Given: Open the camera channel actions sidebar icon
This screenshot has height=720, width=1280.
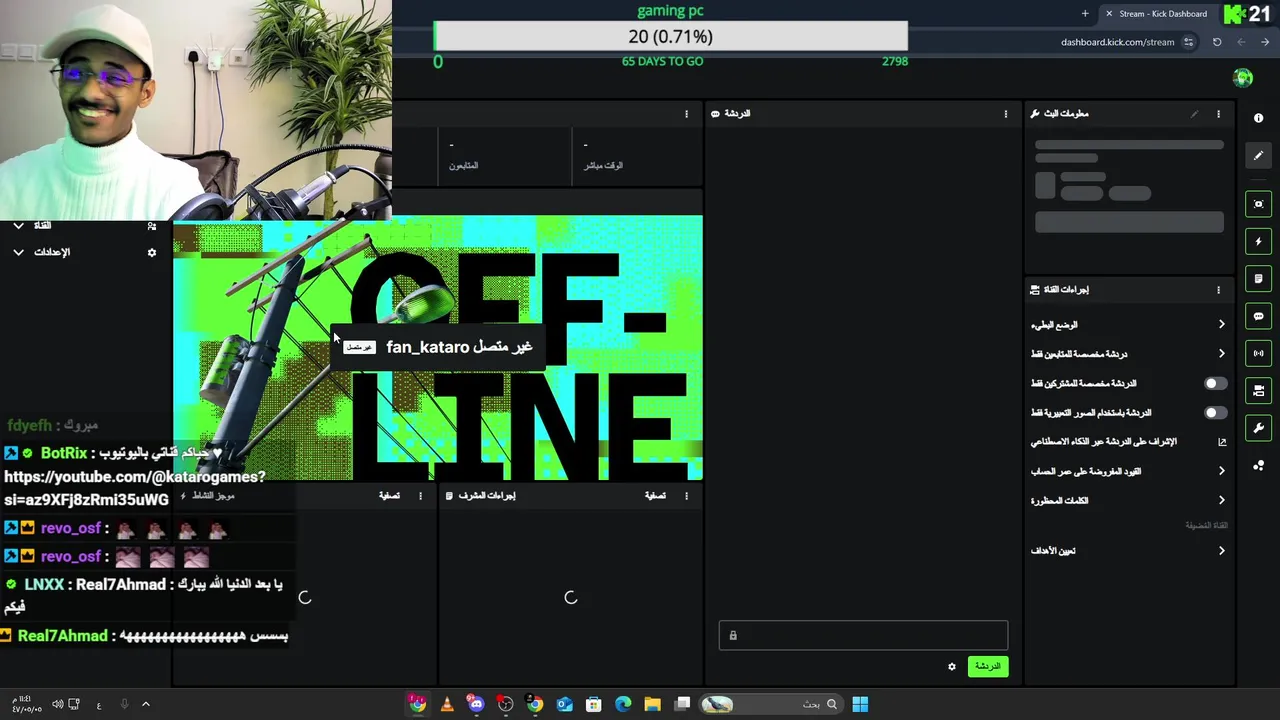Looking at the screenshot, I should tap(1258, 390).
